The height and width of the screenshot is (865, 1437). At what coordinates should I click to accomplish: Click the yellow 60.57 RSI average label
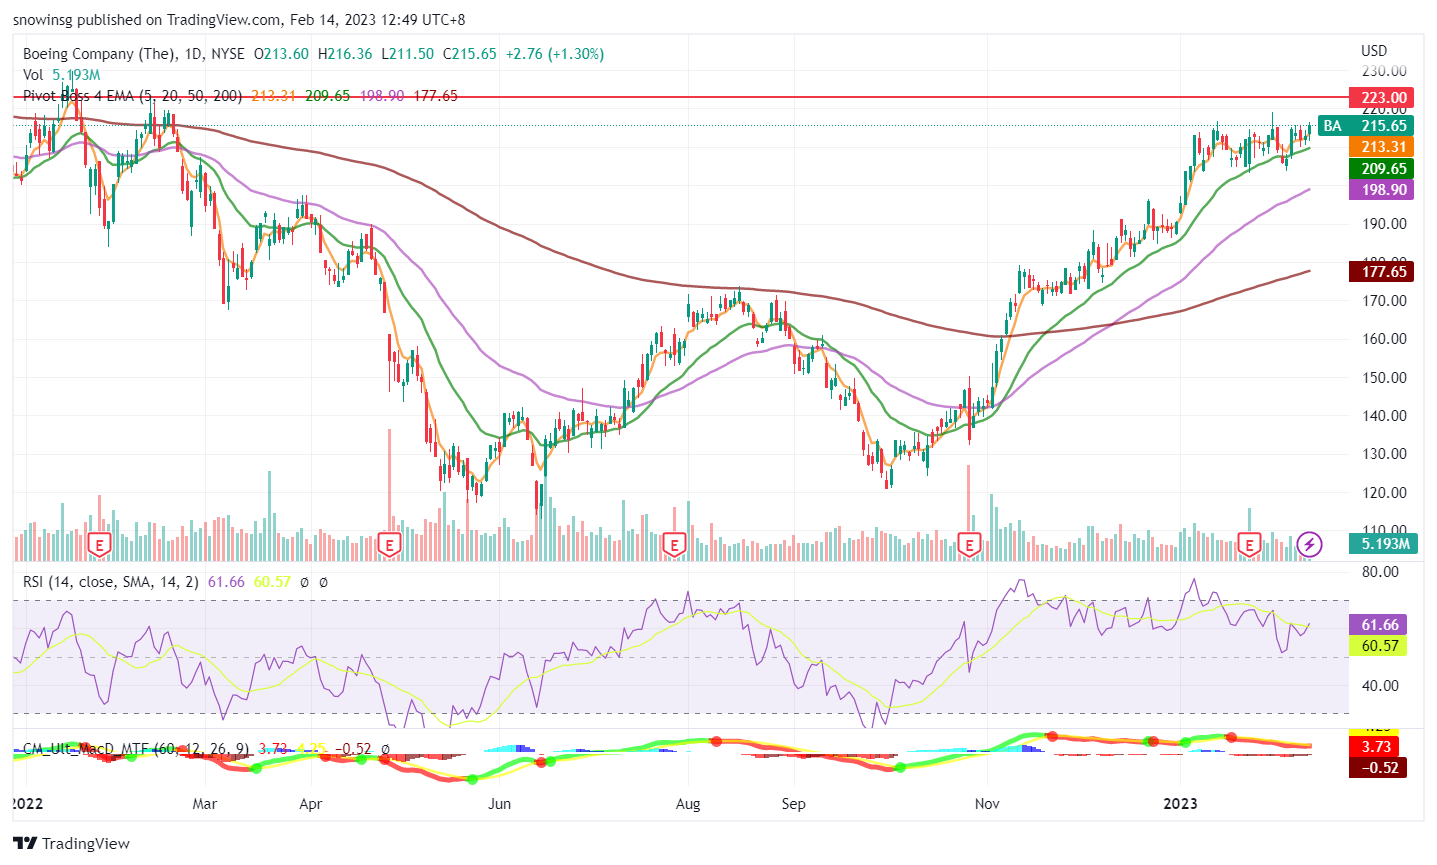pyautogui.click(x=1380, y=646)
